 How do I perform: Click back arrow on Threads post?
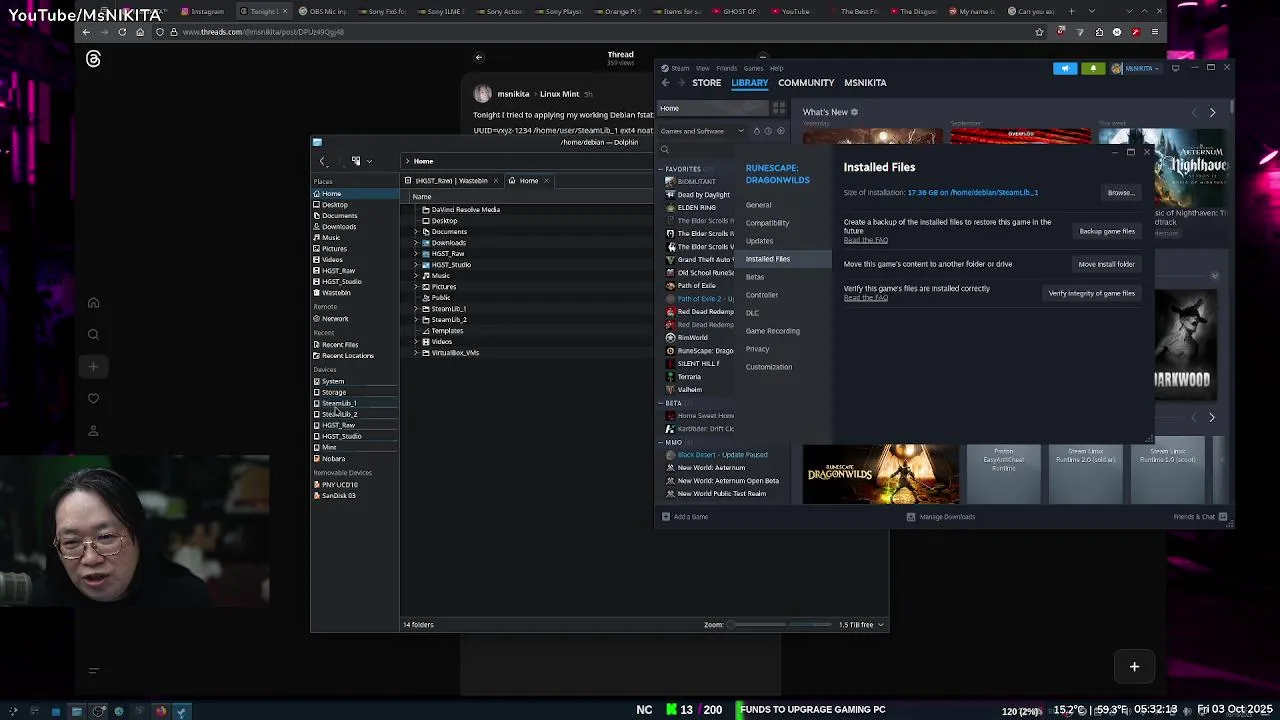point(478,57)
